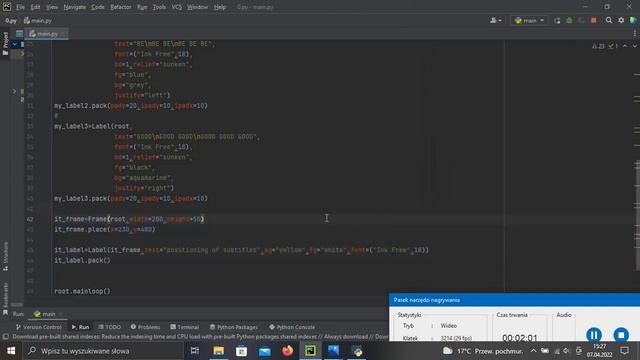Open the View menu

52,7
